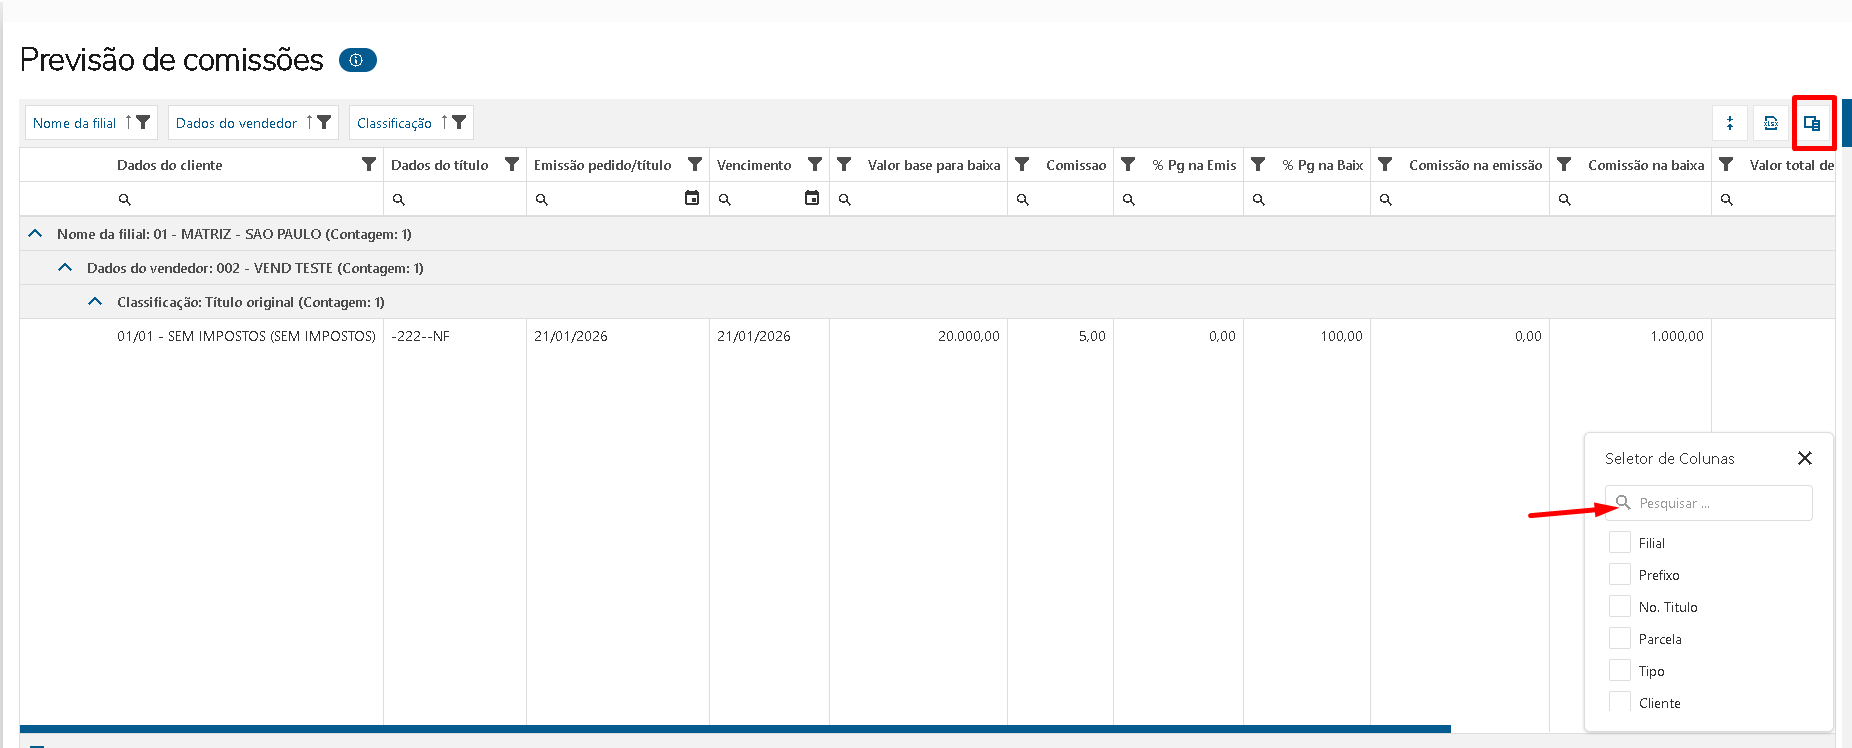Collapse the Nome da filial 01 - MATRIZ group

(36, 234)
